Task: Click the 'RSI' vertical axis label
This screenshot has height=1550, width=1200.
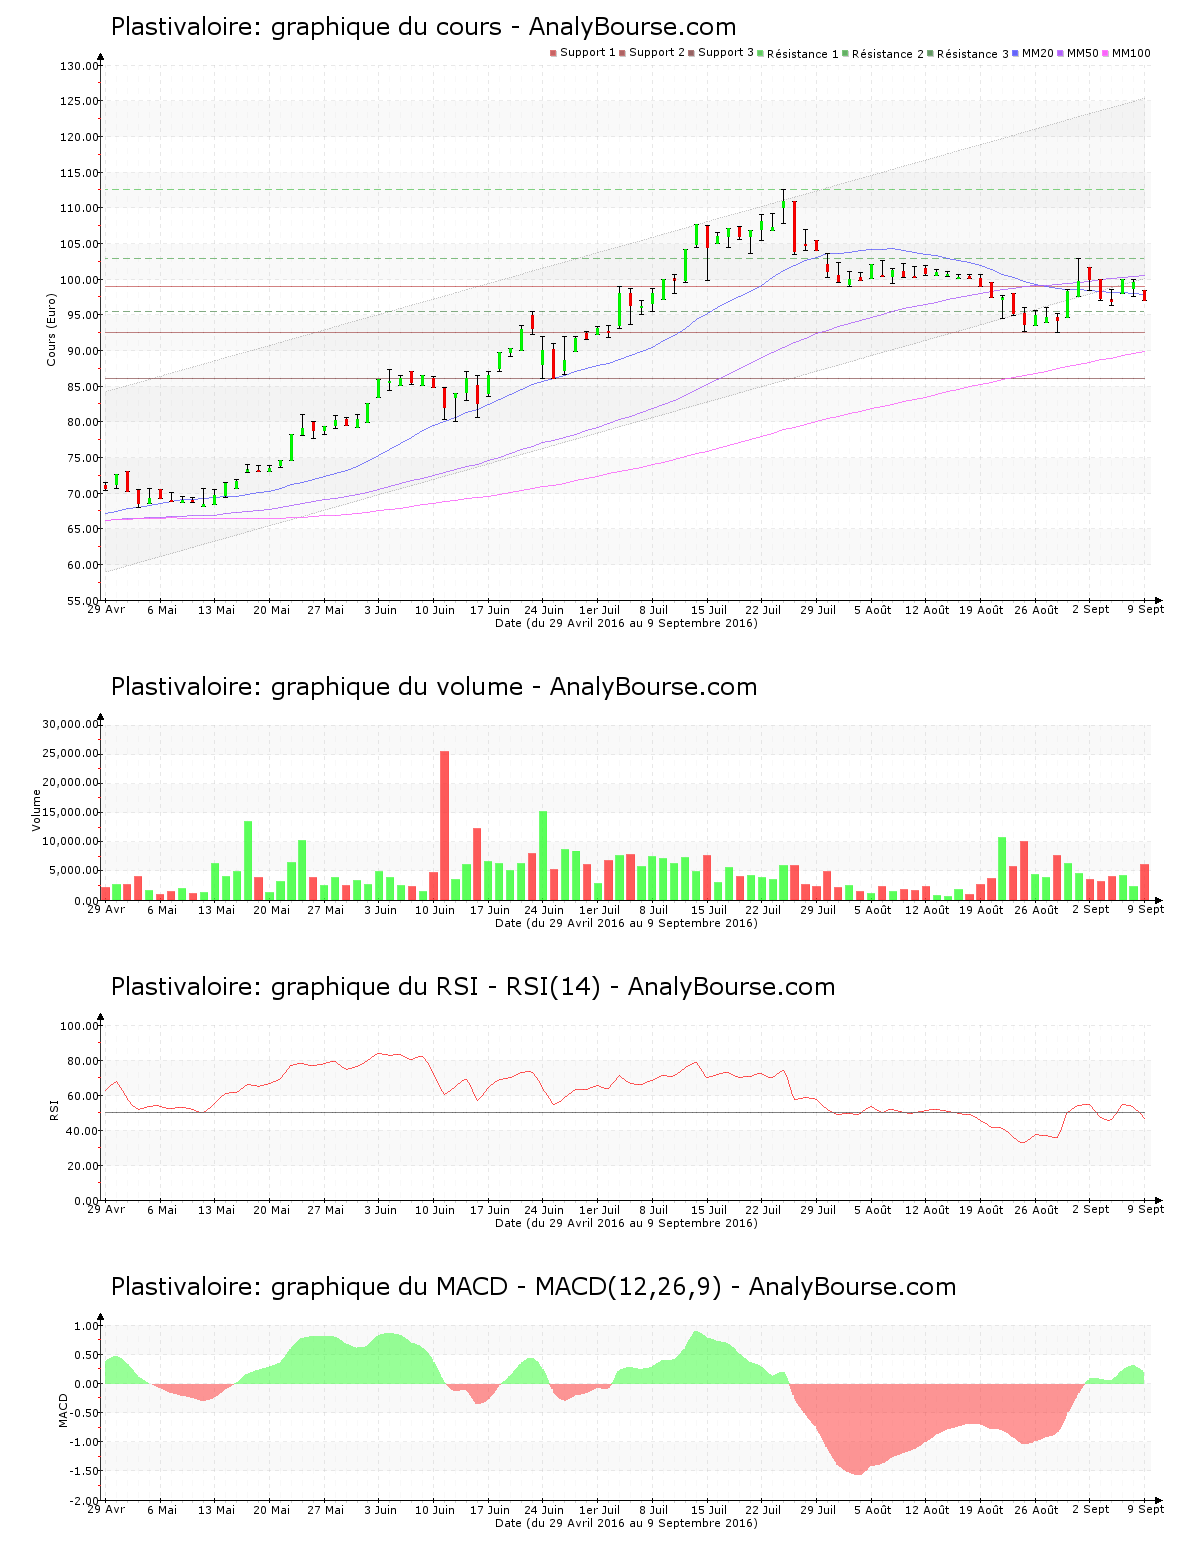Action: [x=54, y=1109]
